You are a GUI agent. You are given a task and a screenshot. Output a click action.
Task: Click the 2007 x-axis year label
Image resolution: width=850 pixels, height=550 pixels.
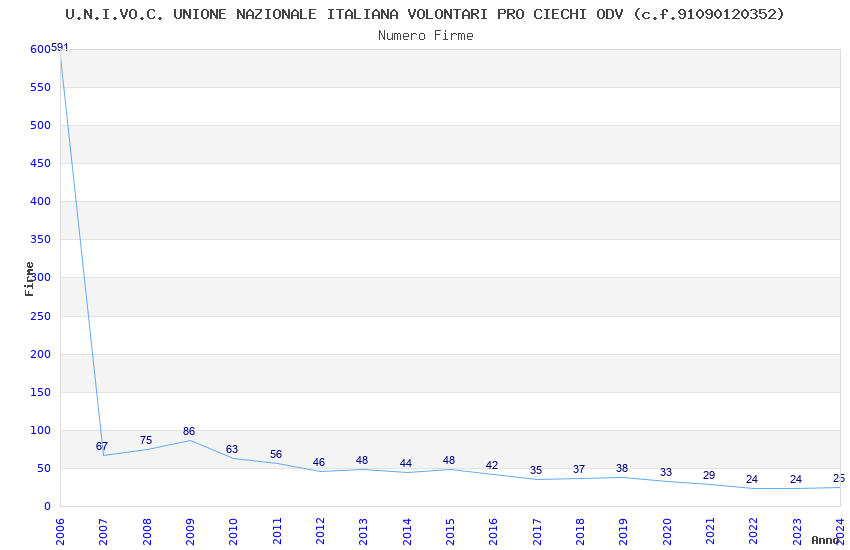click(x=103, y=531)
